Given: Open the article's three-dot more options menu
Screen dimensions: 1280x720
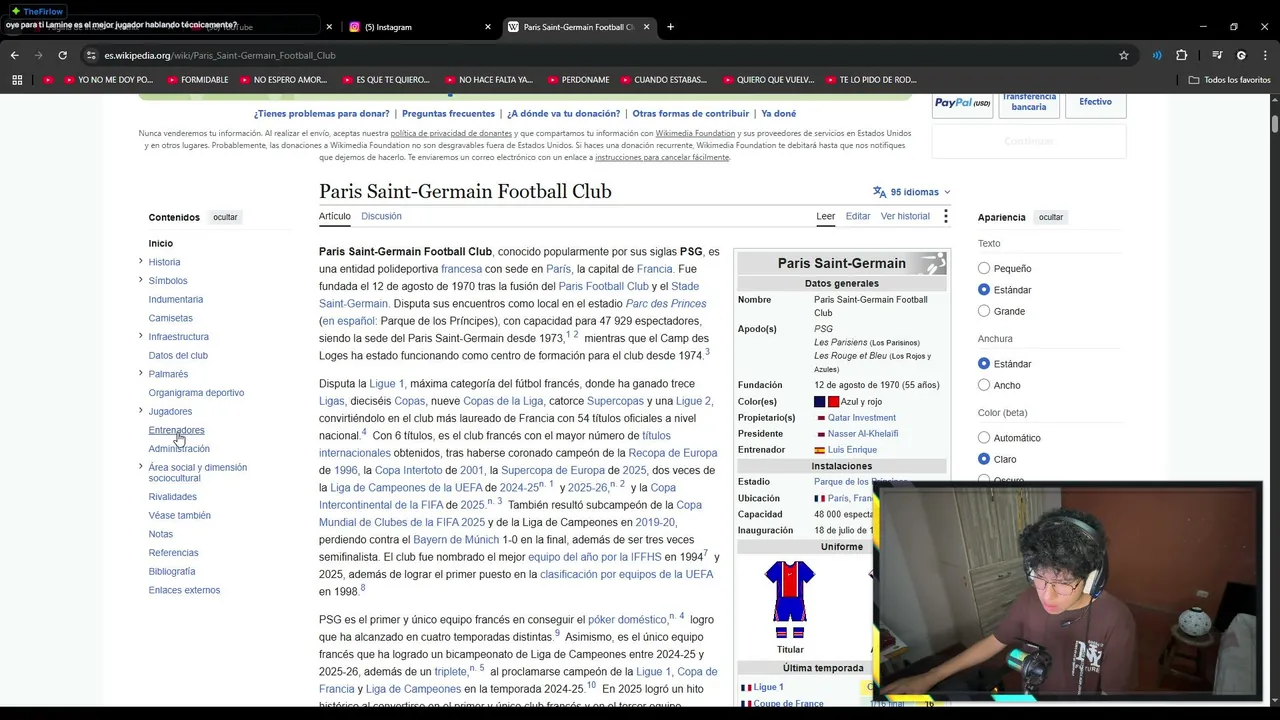Looking at the screenshot, I should (x=945, y=216).
